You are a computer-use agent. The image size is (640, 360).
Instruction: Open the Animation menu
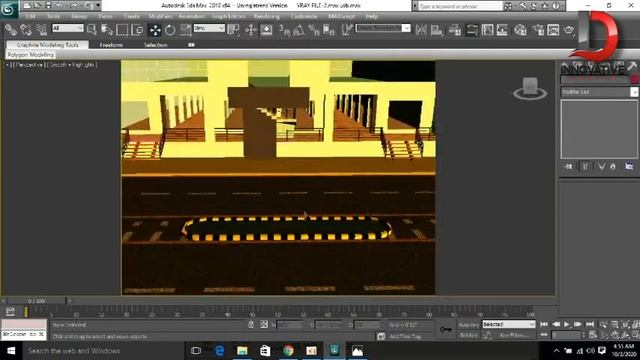(191, 16)
